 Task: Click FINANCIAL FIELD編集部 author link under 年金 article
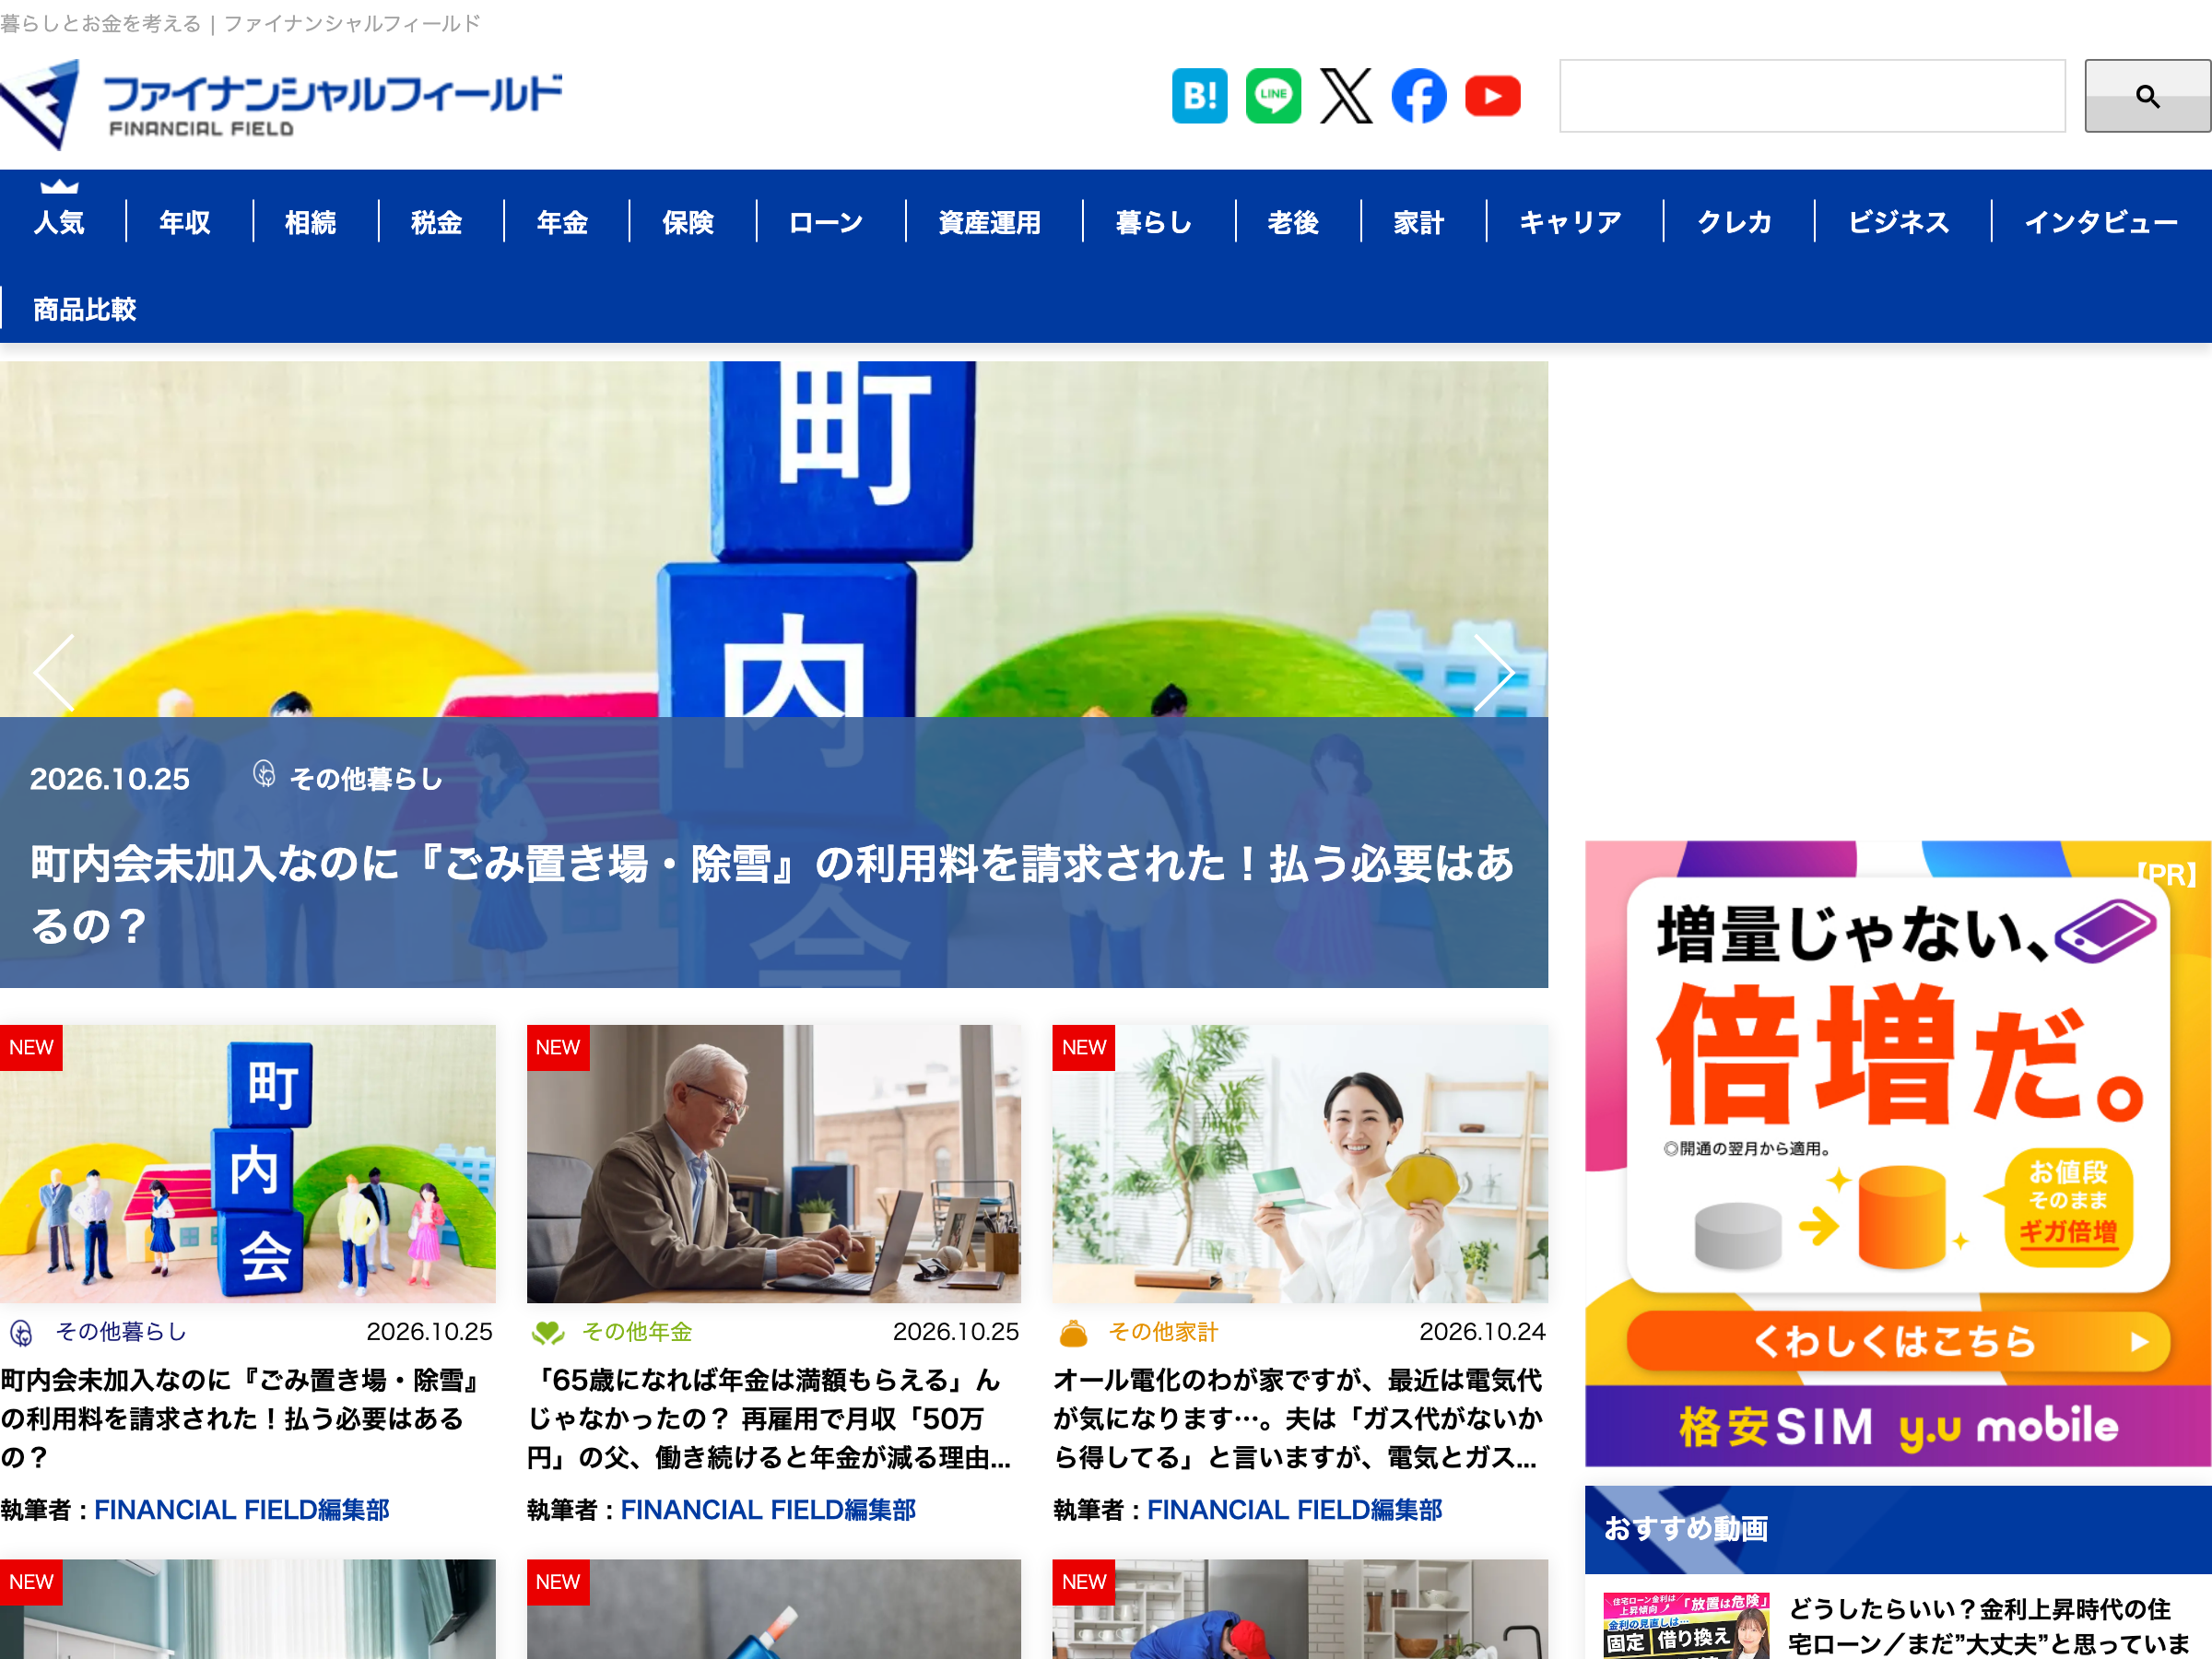tap(768, 1509)
